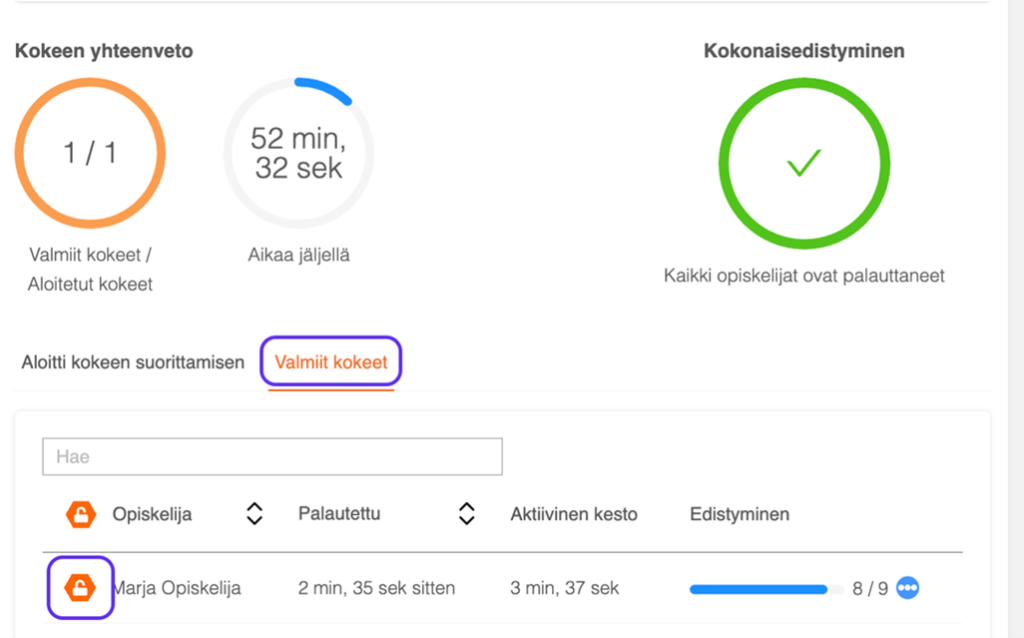Image resolution: width=1024 pixels, height=638 pixels.
Task: Click the 2 min, 35 sek sitten timestamp
Action: coord(377,588)
